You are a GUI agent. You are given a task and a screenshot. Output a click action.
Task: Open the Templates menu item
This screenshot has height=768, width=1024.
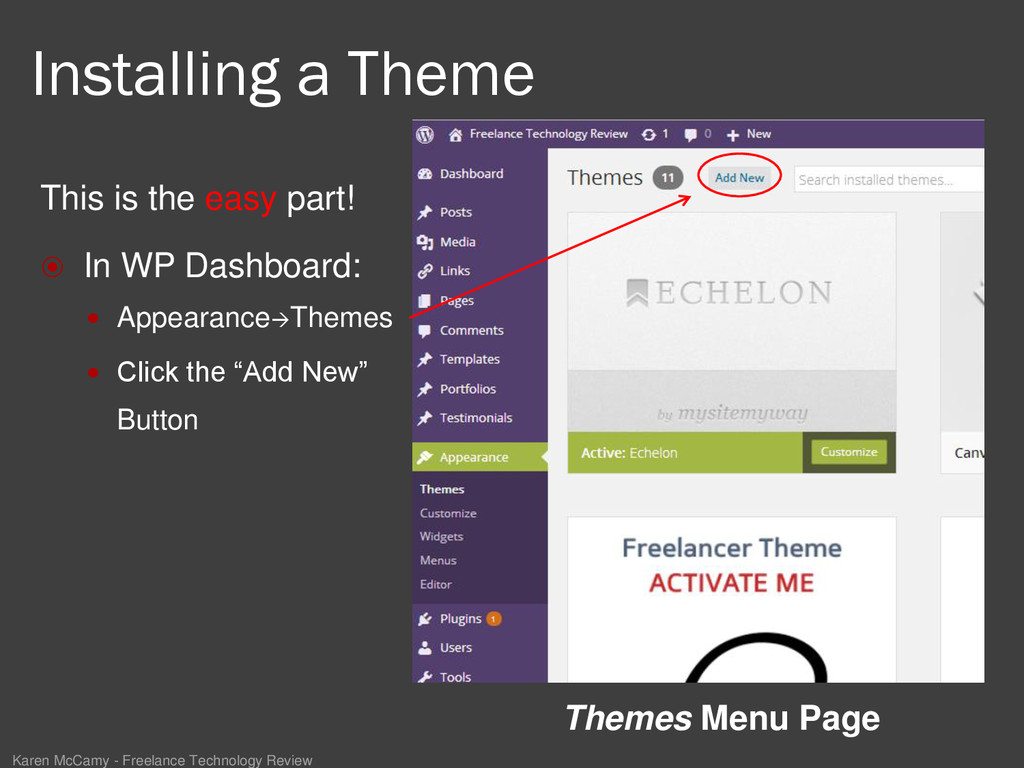click(470, 359)
